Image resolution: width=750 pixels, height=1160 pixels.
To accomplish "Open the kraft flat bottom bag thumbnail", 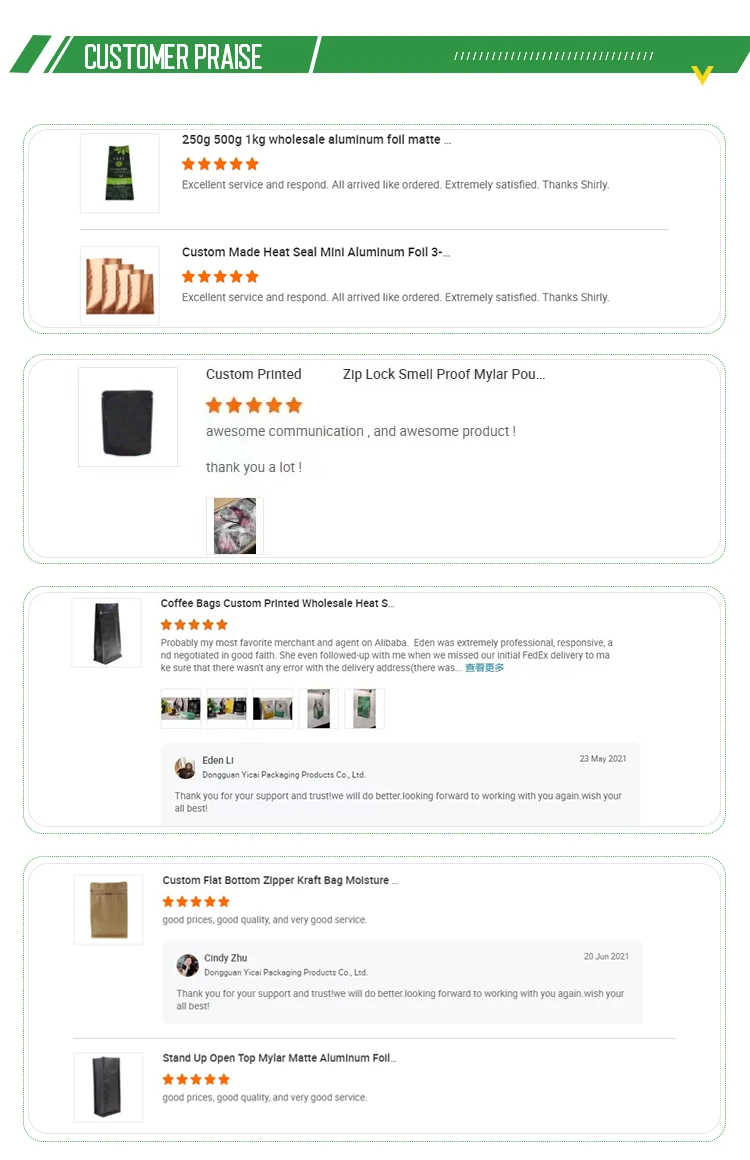I will (x=108, y=909).
